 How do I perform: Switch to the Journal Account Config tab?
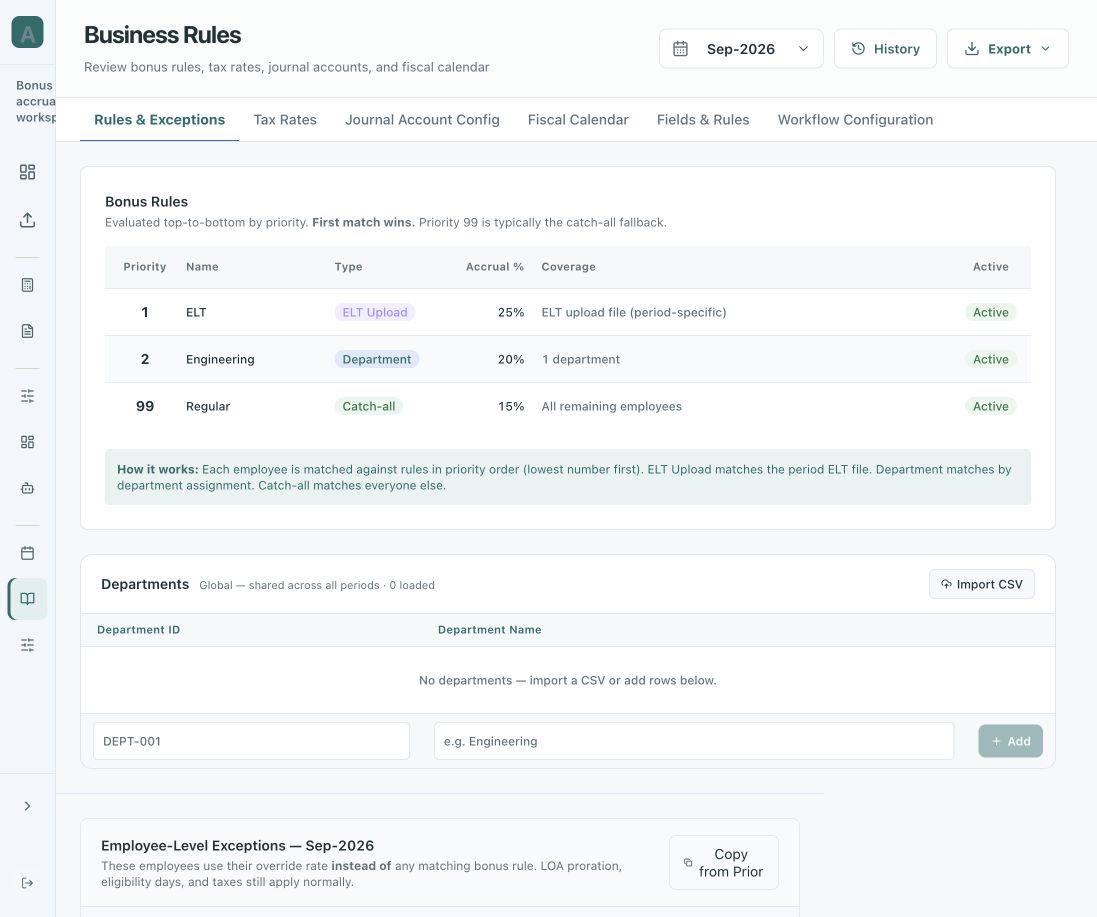pos(422,120)
